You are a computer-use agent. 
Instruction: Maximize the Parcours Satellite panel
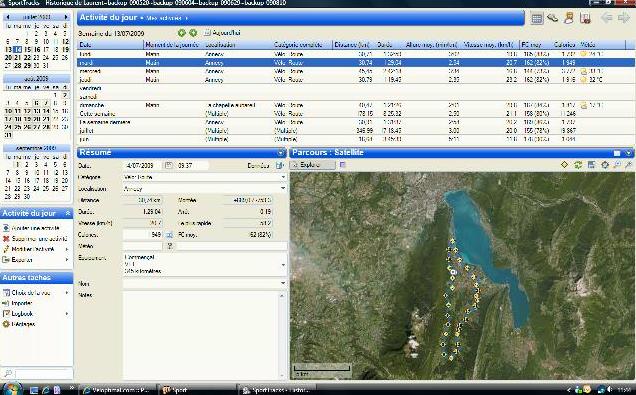pos(617,153)
